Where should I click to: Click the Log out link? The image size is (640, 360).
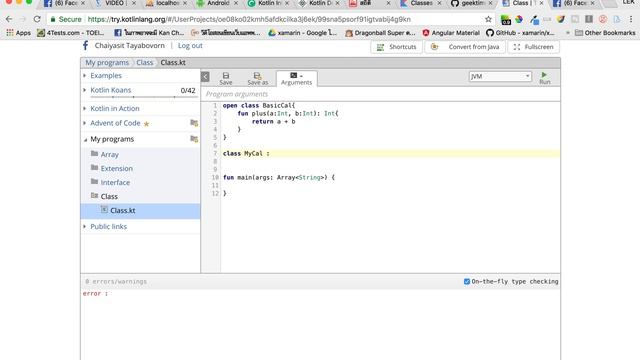click(x=190, y=46)
